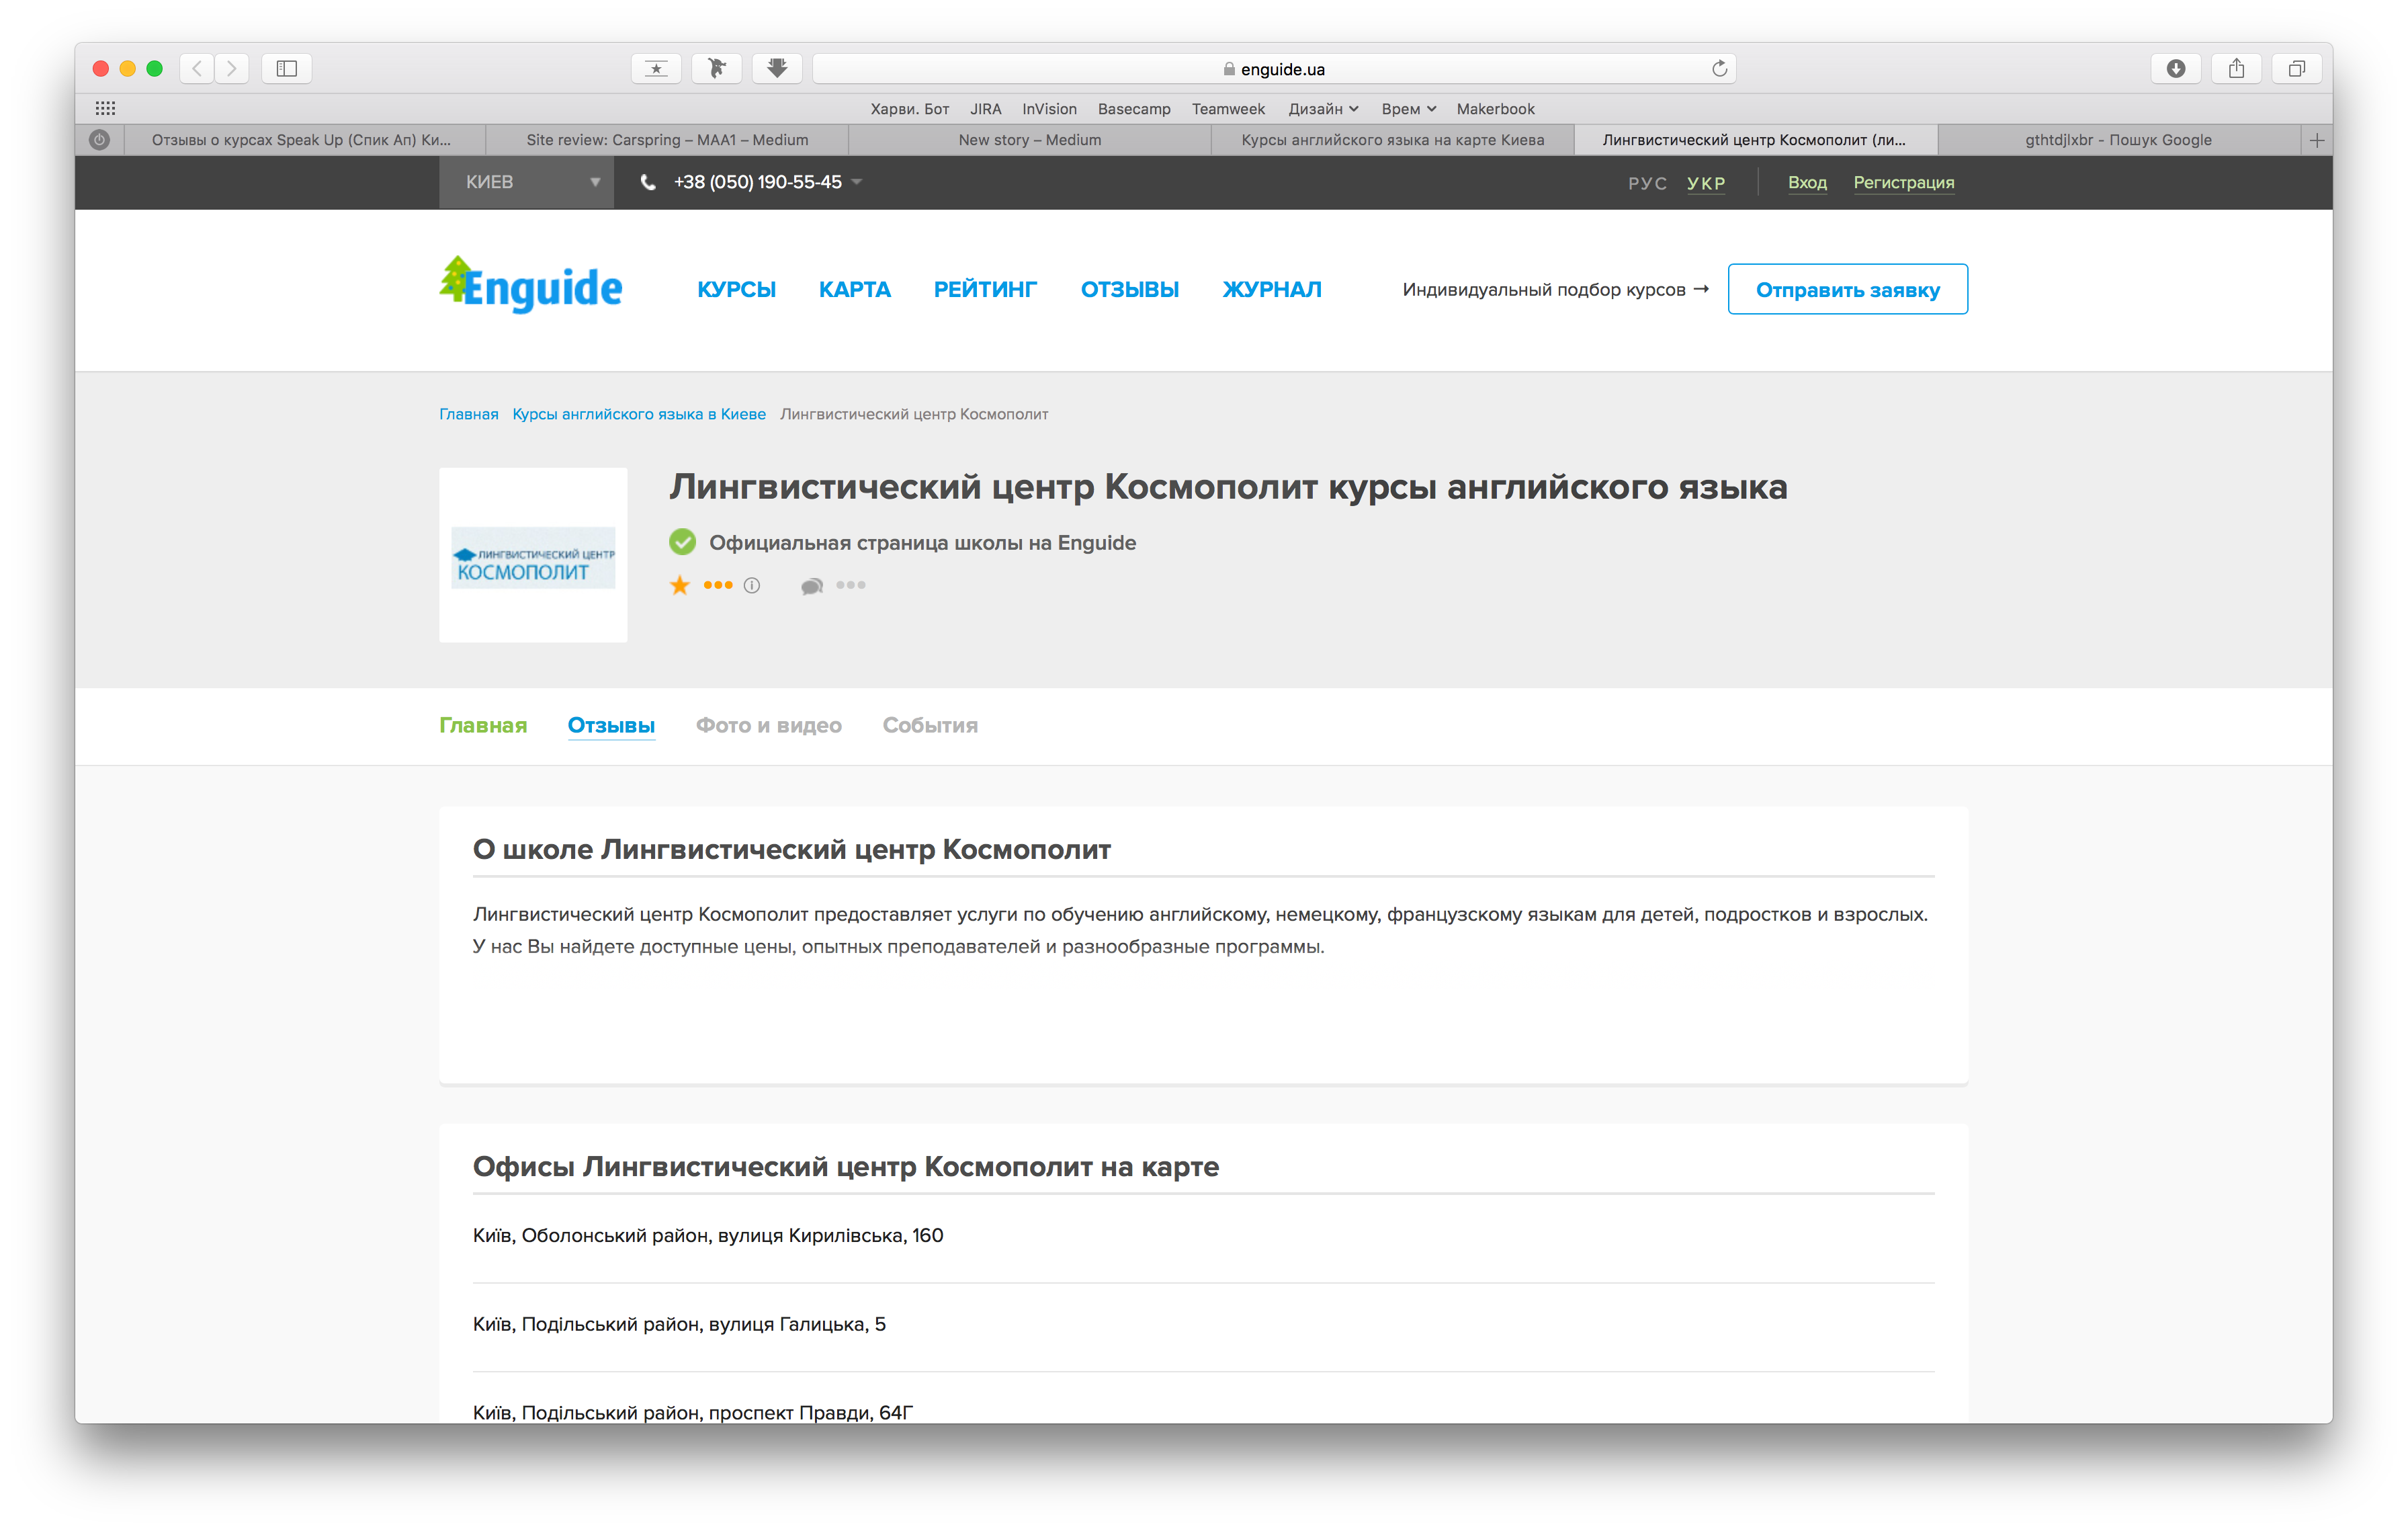Open the Teamweek bookmark
The width and height of the screenshot is (2408, 1531).
coord(1228,109)
